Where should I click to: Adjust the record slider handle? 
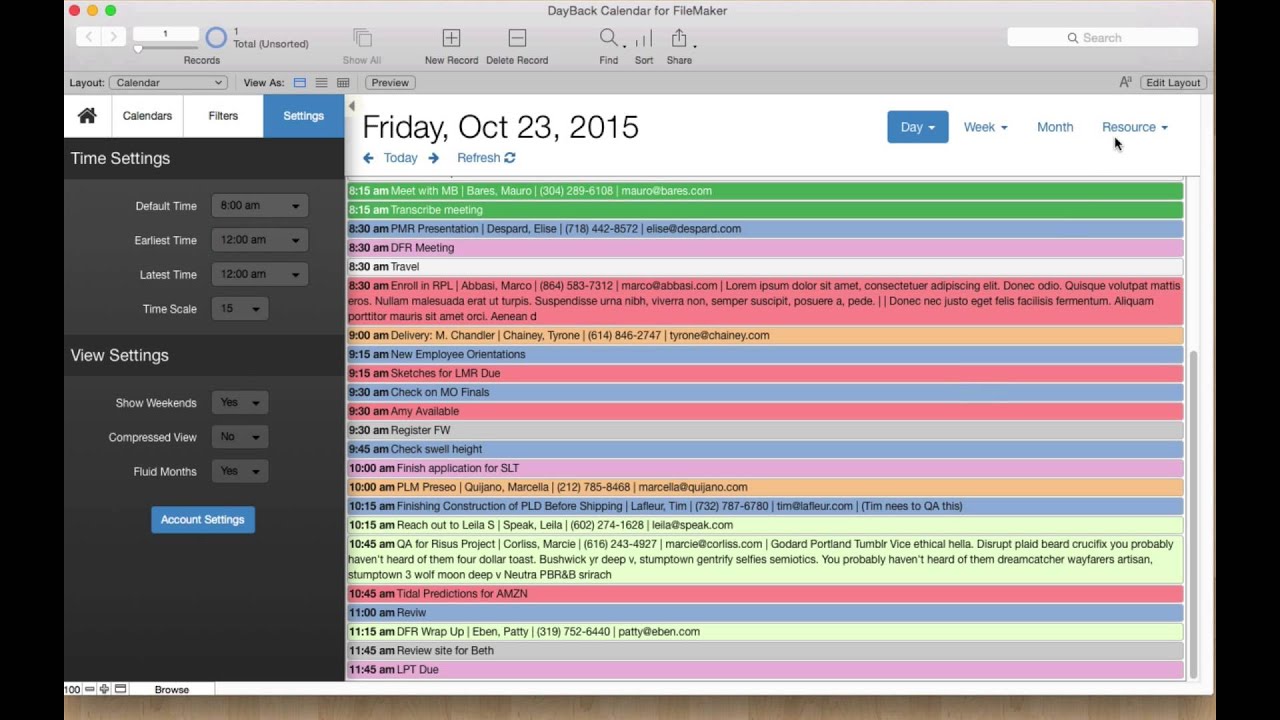pyautogui.click(x=138, y=49)
